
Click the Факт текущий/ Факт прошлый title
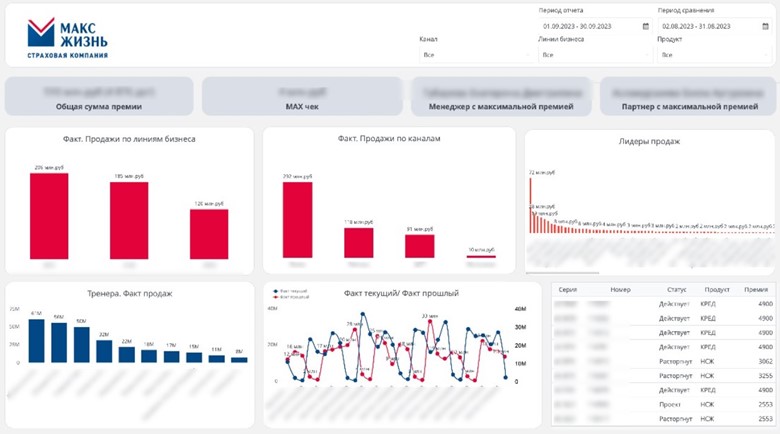[x=401, y=293]
